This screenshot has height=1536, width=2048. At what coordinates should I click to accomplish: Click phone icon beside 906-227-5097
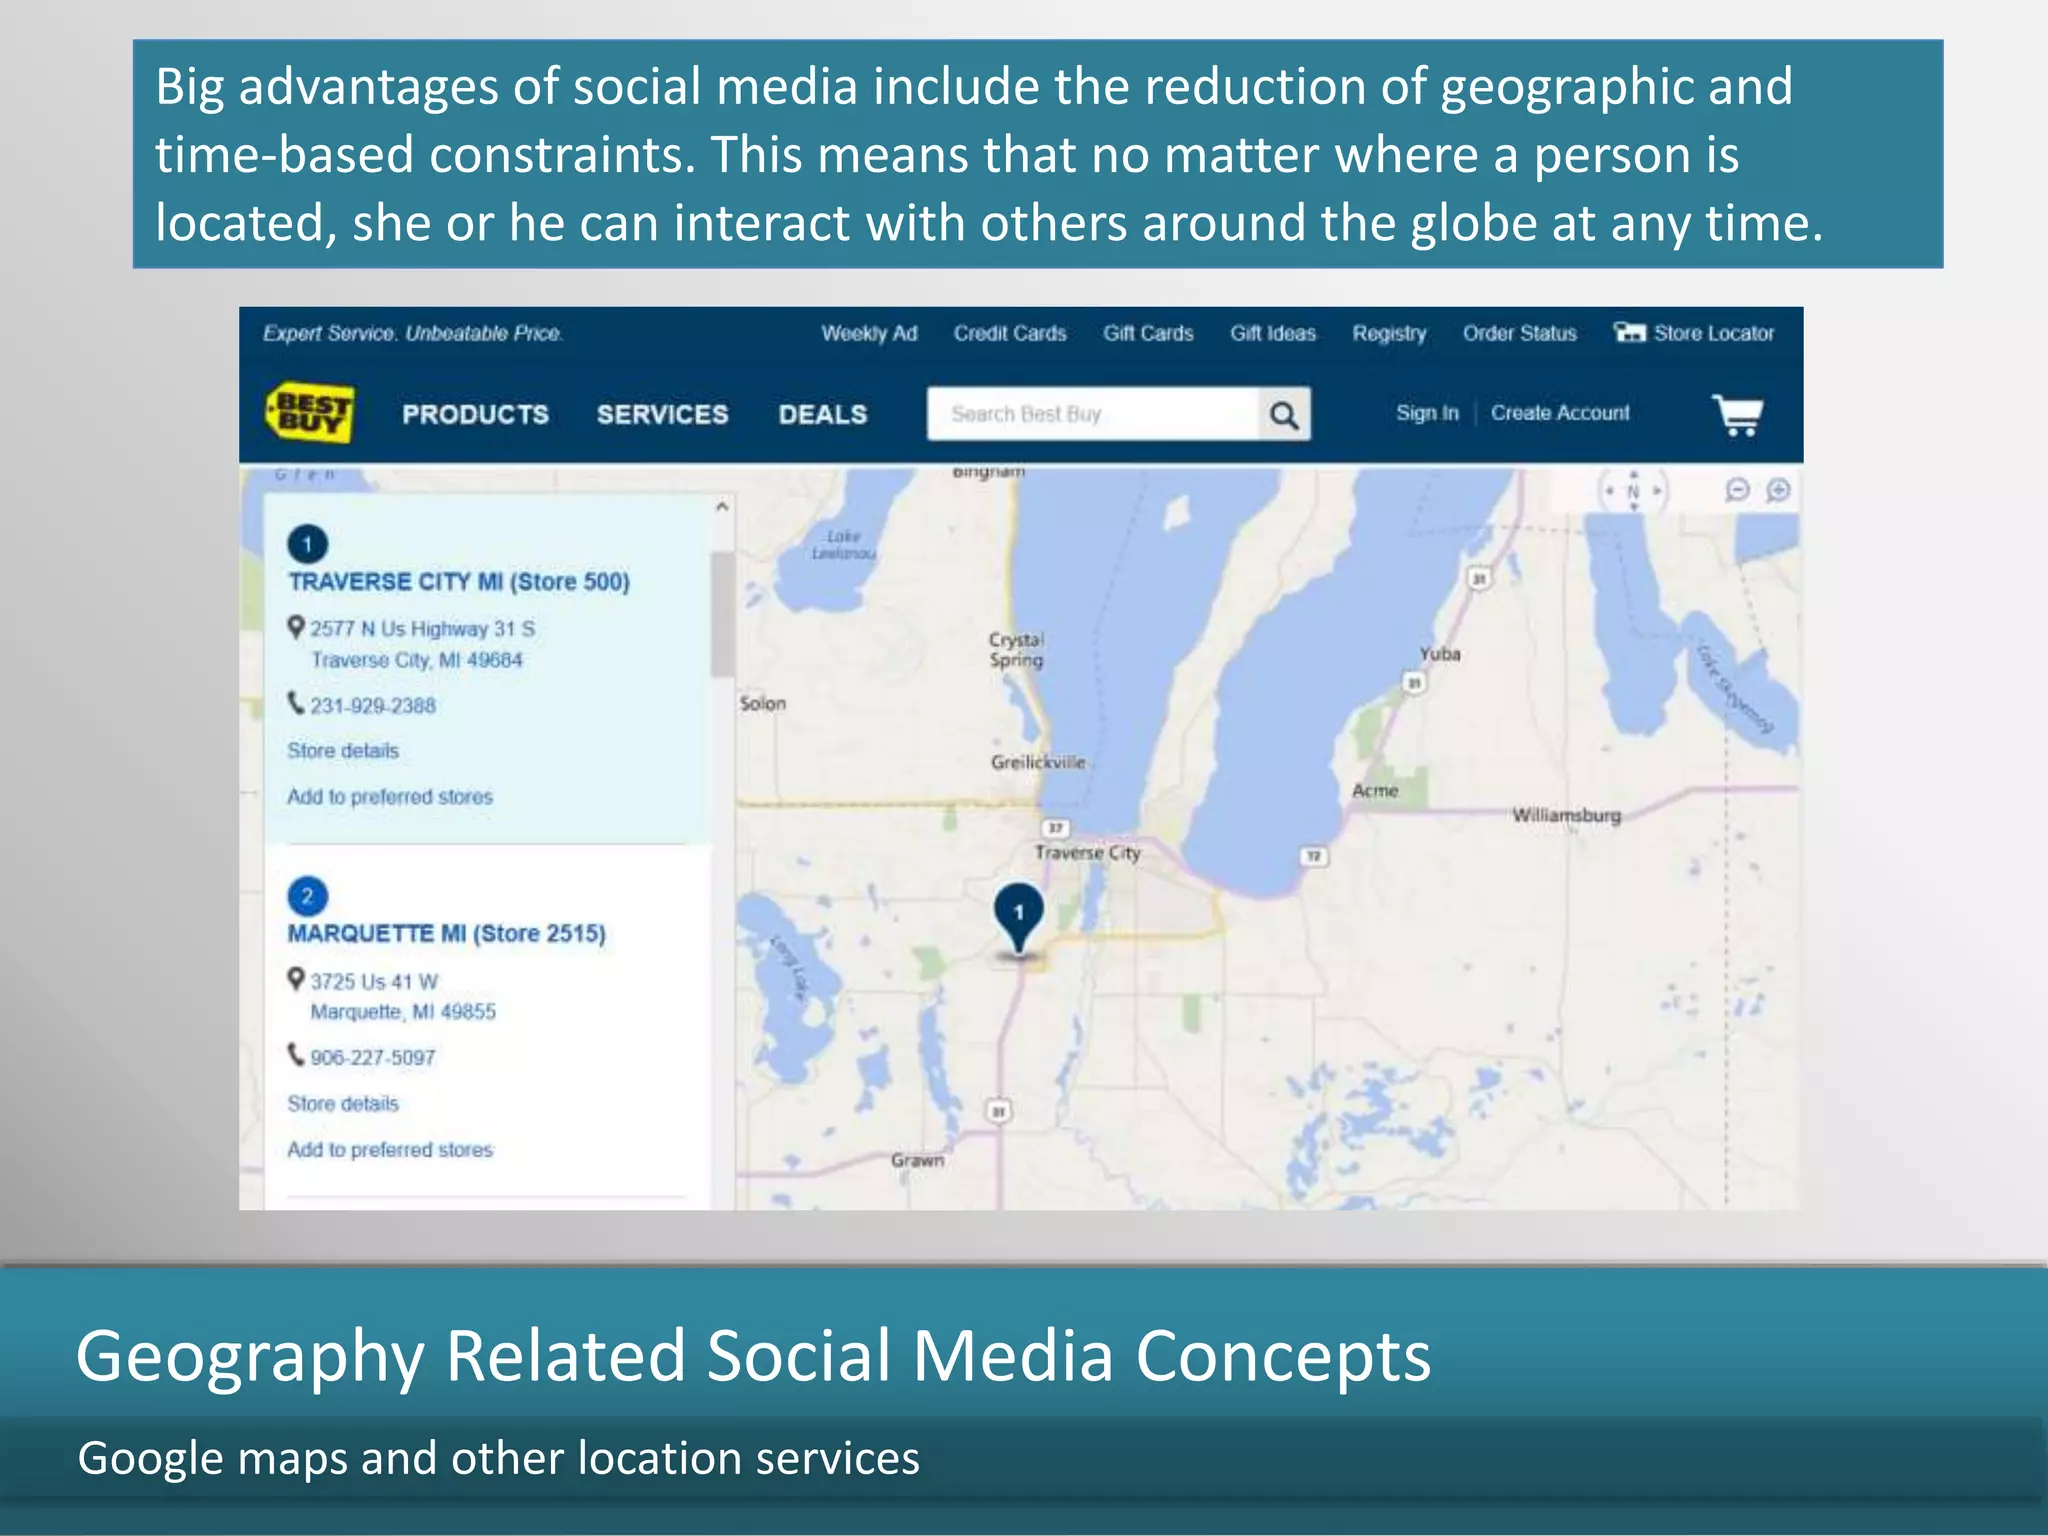click(x=296, y=1055)
